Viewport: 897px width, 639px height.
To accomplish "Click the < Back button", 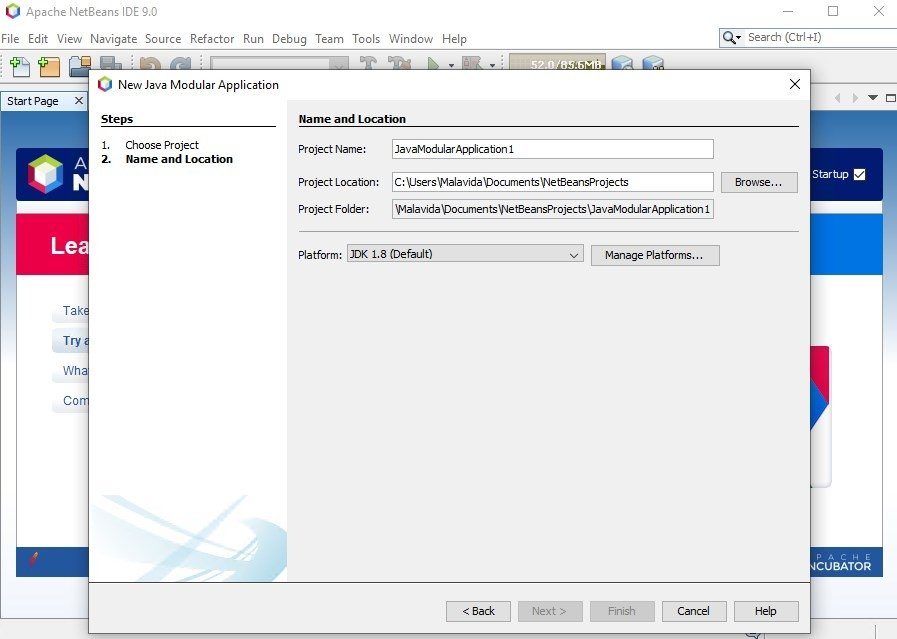I will click(x=478, y=611).
